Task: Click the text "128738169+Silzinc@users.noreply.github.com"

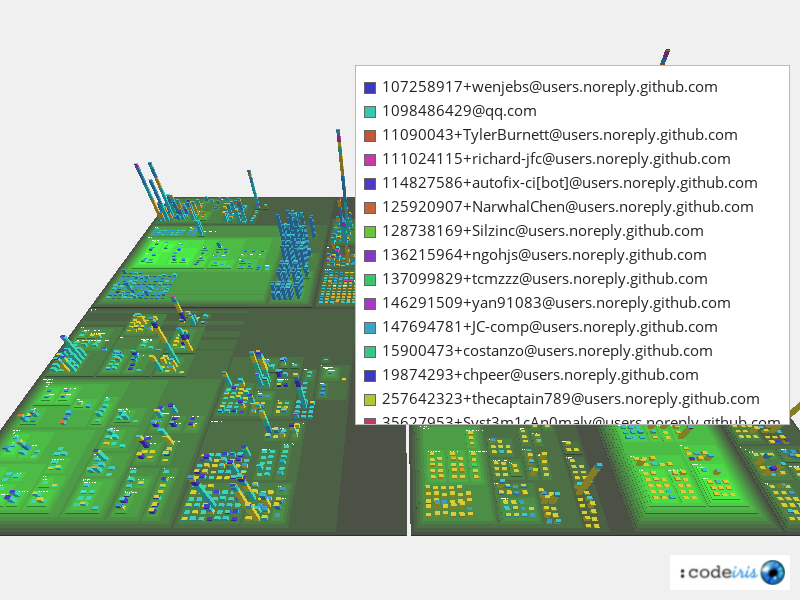Action: click(543, 231)
